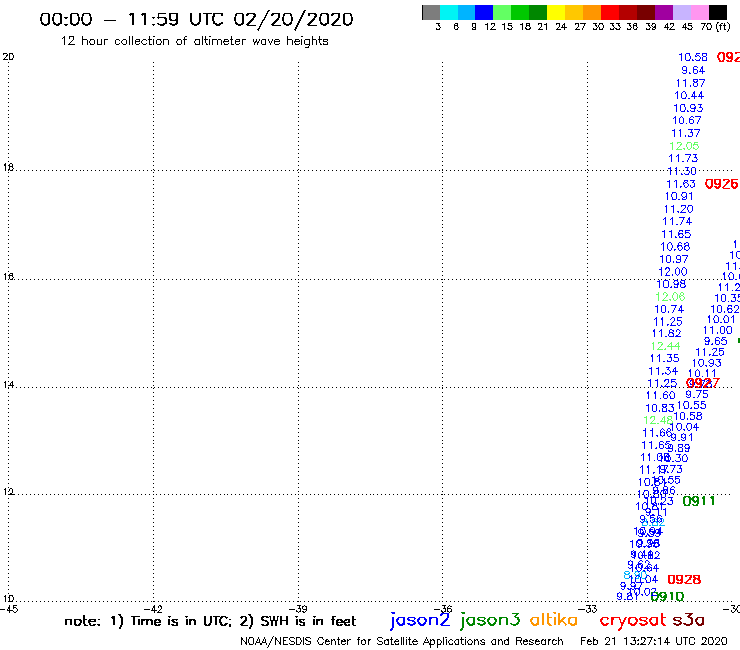Click the 9.65 wave height value
This screenshot has height=650, width=740.
[715, 341]
